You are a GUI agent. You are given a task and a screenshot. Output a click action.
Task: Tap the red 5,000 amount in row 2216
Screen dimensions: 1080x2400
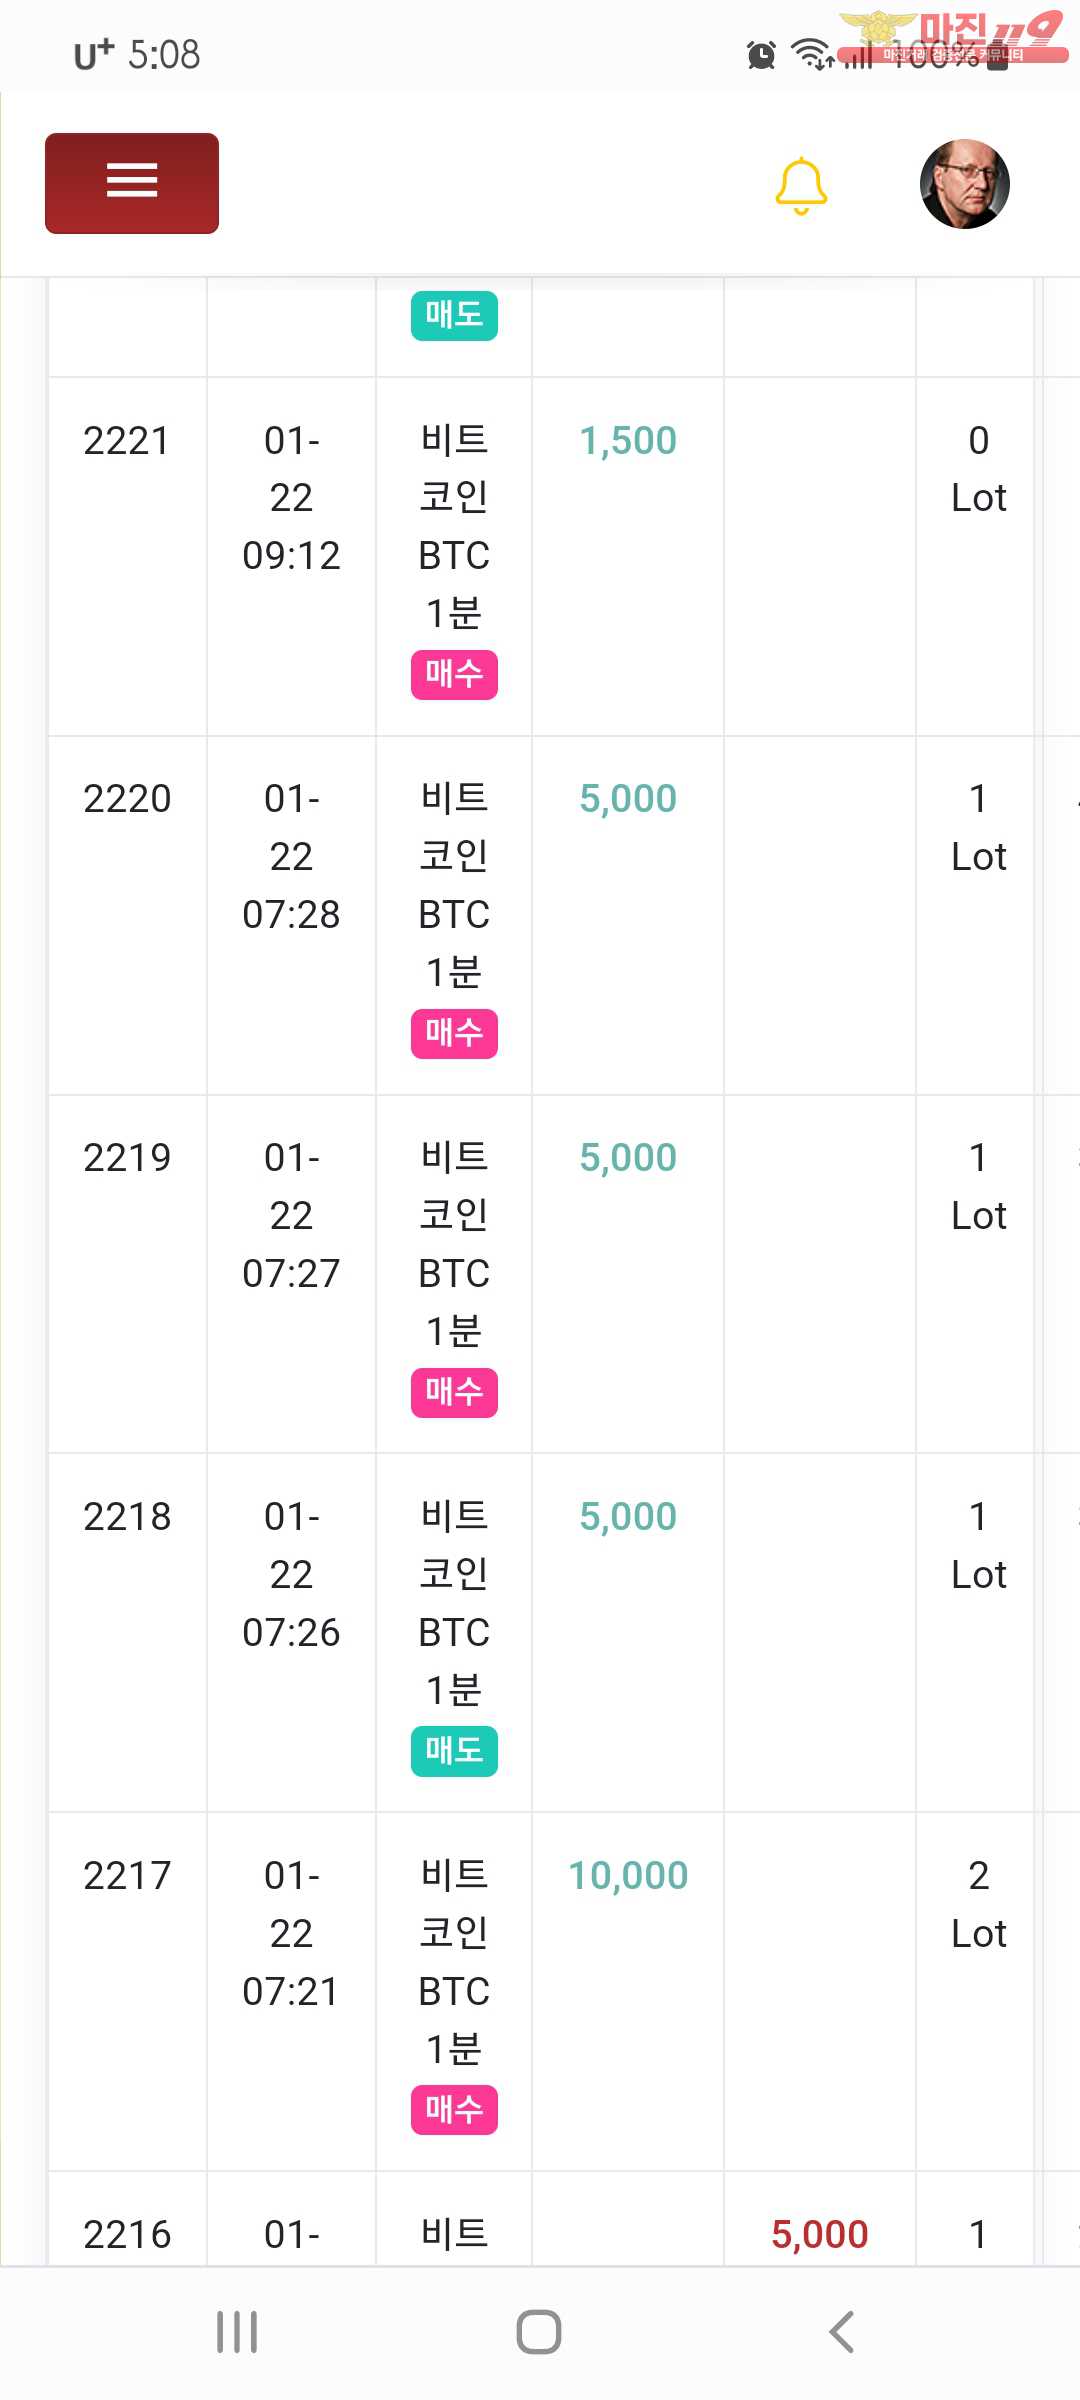(x=819, y=2235)
